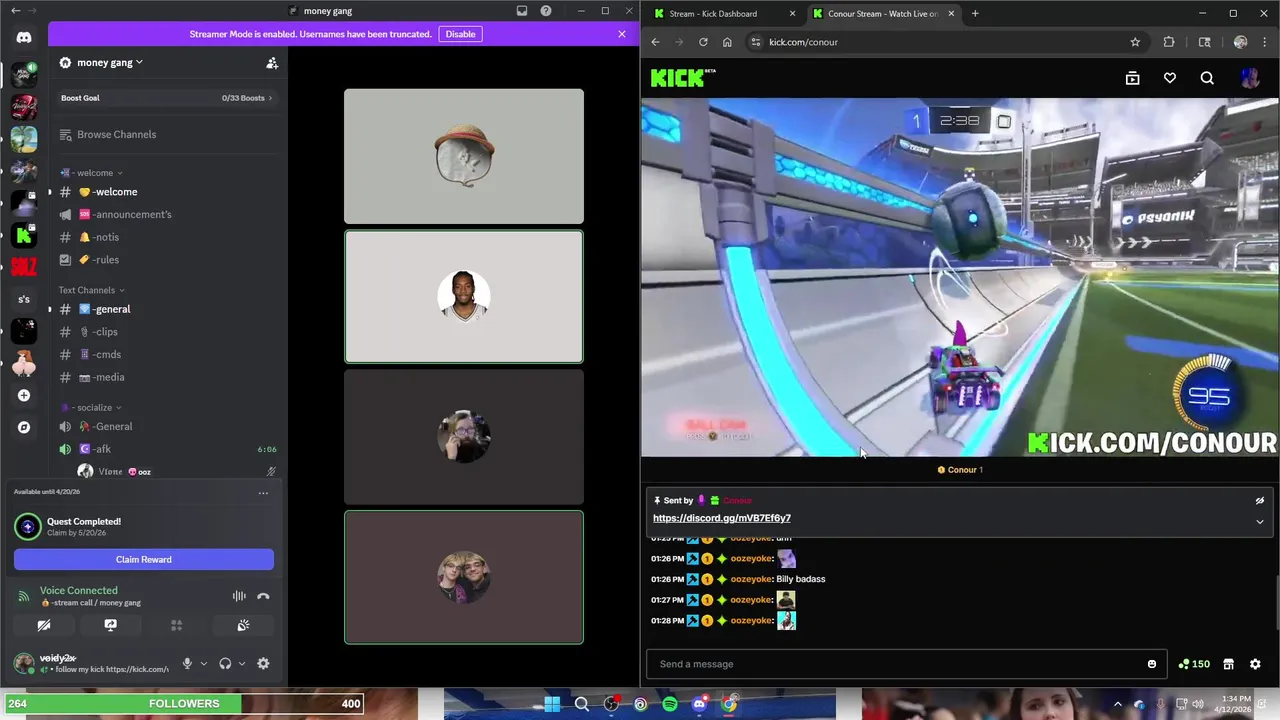Bookmark this page with the star icon
Screen dimensions: 1280x720
click(1135, 42)
